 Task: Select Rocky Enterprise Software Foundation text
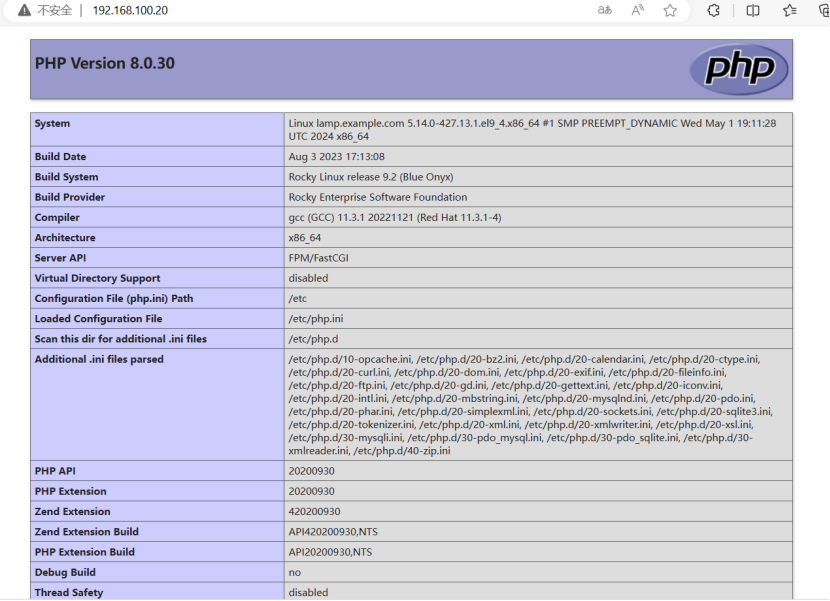pos(378,197)
